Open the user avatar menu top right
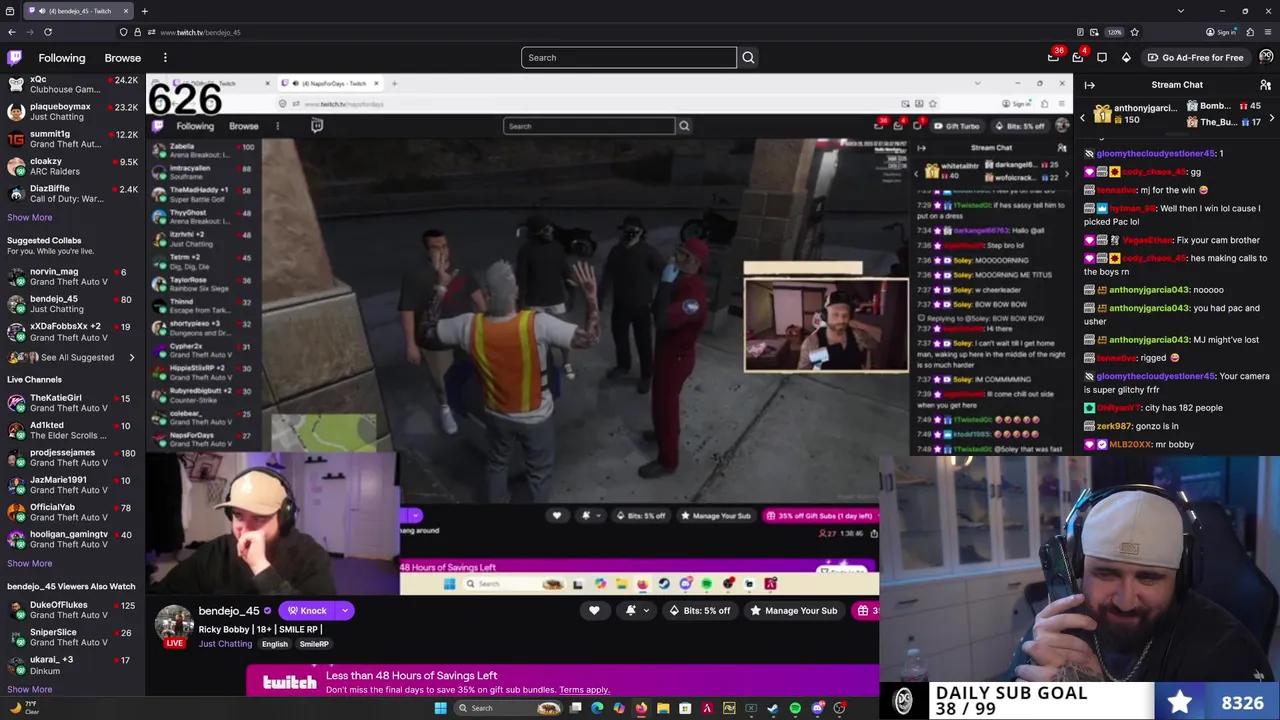 [x=1266, y=57]
